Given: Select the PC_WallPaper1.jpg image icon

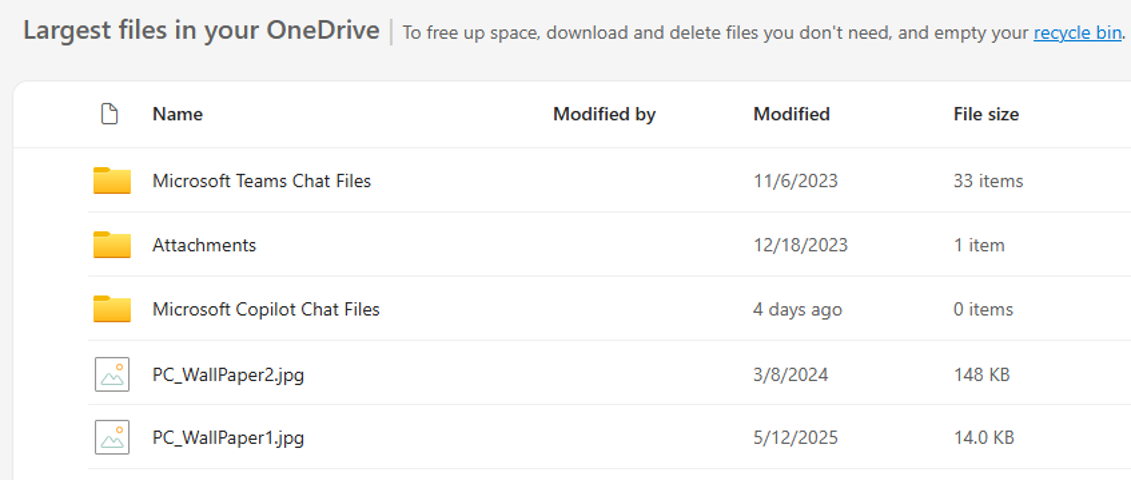Looking at the screenshot, I should [x=112, y=437].
